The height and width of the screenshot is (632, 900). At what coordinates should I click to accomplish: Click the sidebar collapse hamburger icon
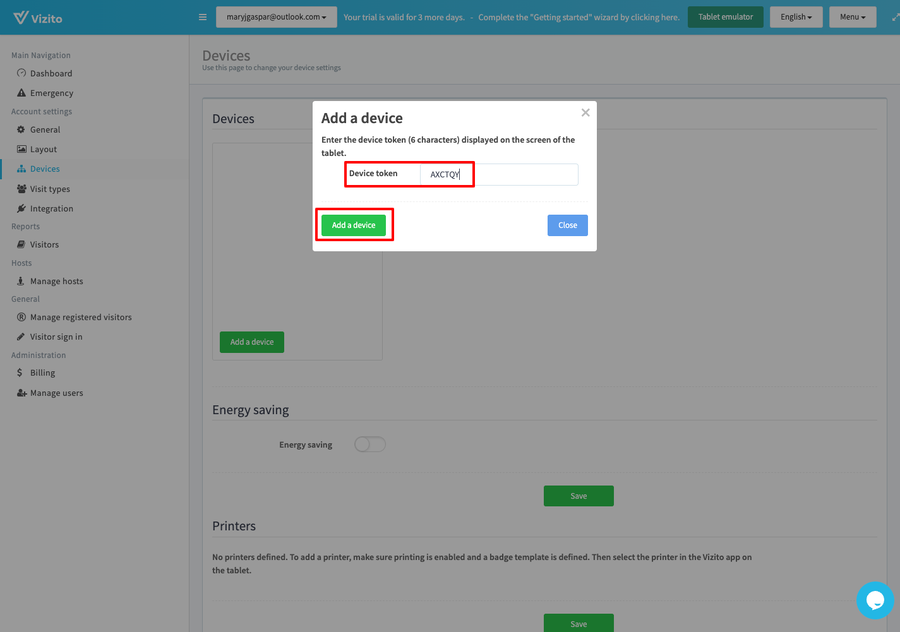point(202,16)
